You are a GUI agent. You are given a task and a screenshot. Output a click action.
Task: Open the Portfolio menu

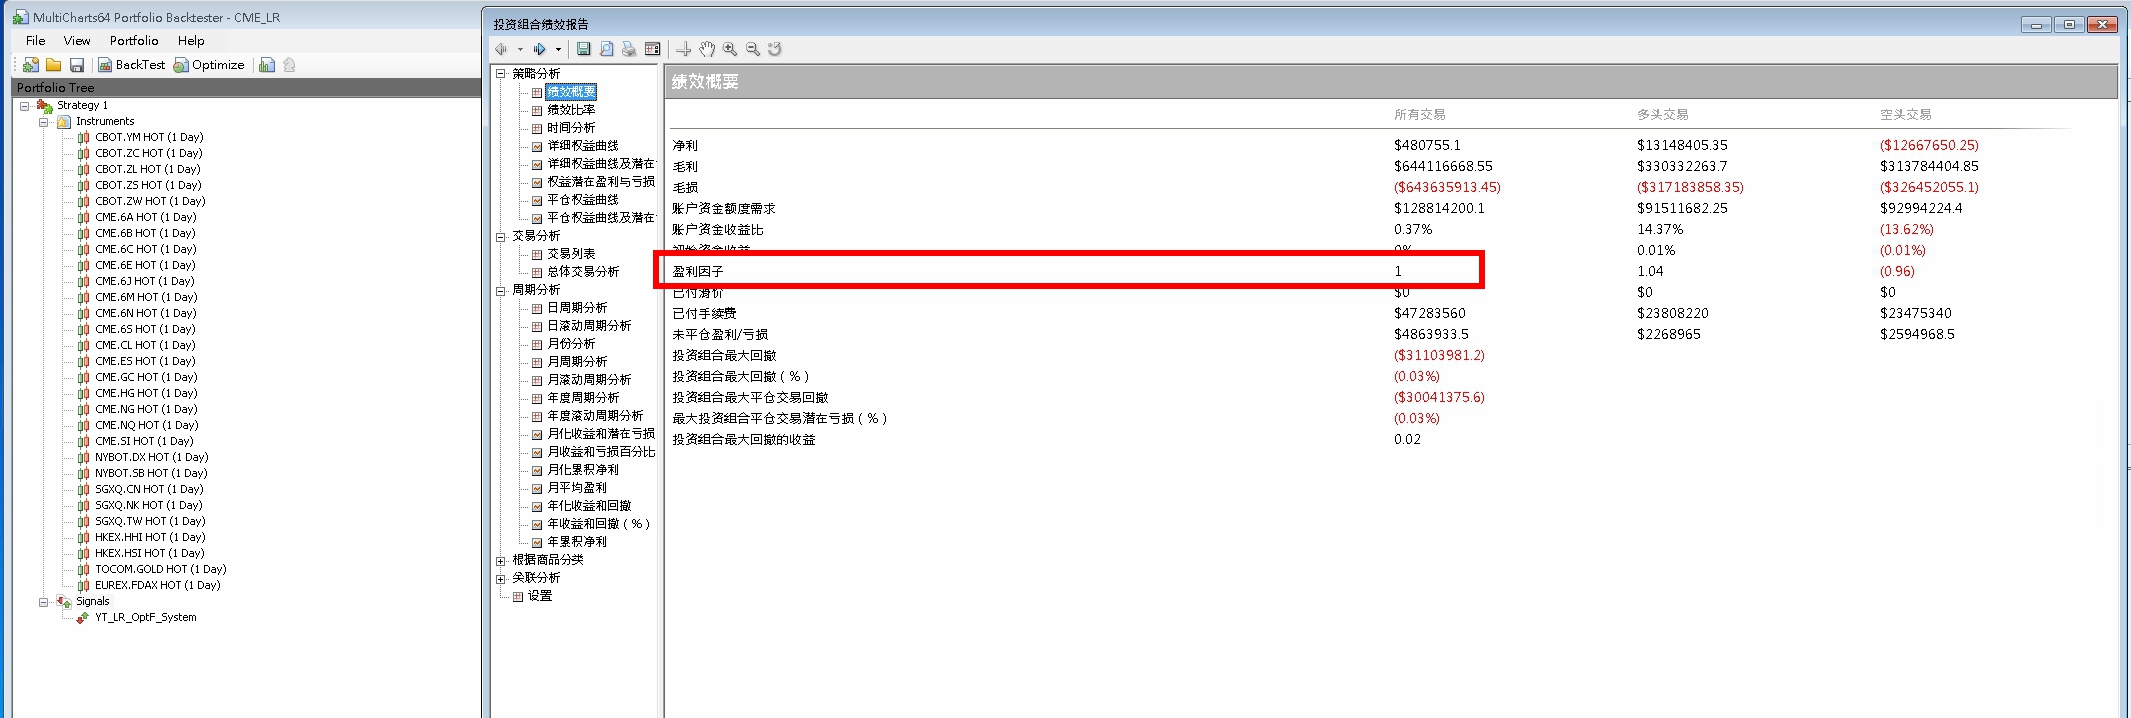(x=134, y=41)
